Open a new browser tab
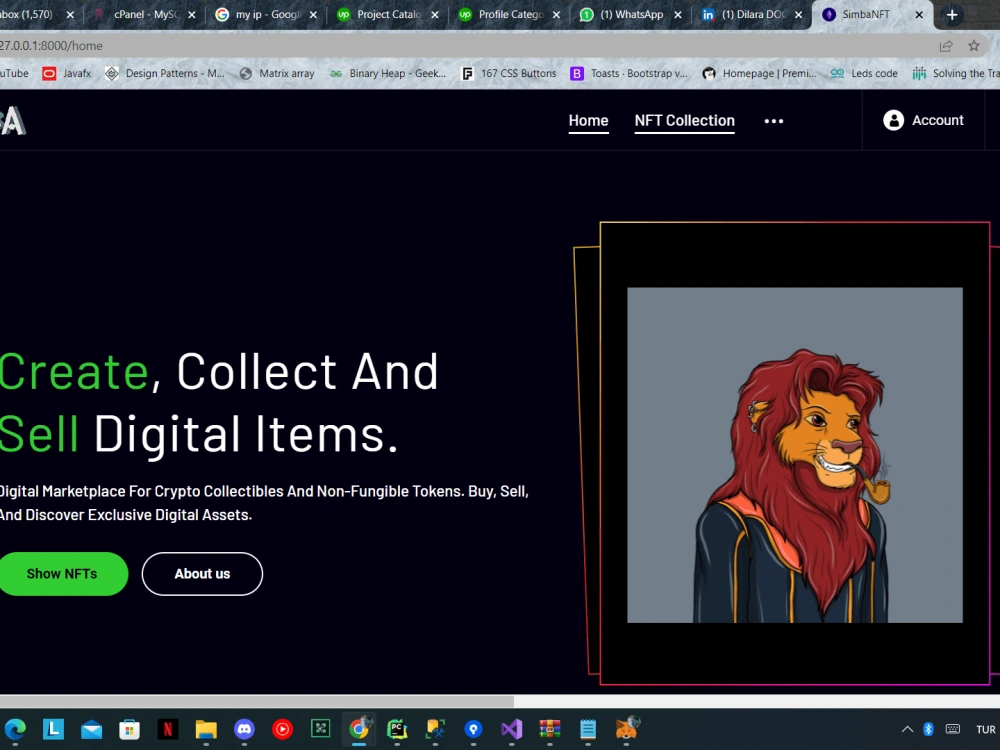1000x750 pixels. [x=952, y=14]
